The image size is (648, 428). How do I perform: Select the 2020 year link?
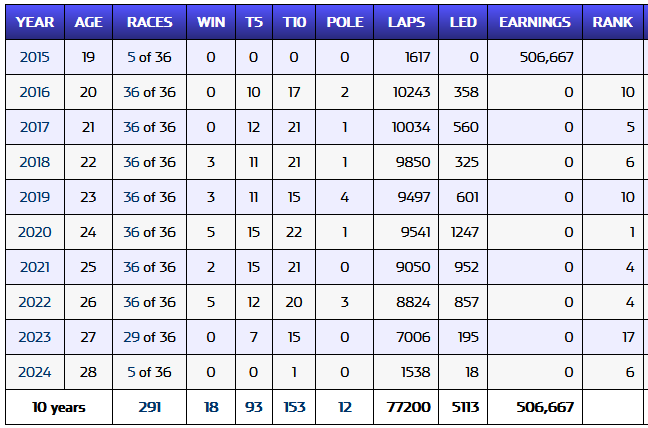[35, 232]
